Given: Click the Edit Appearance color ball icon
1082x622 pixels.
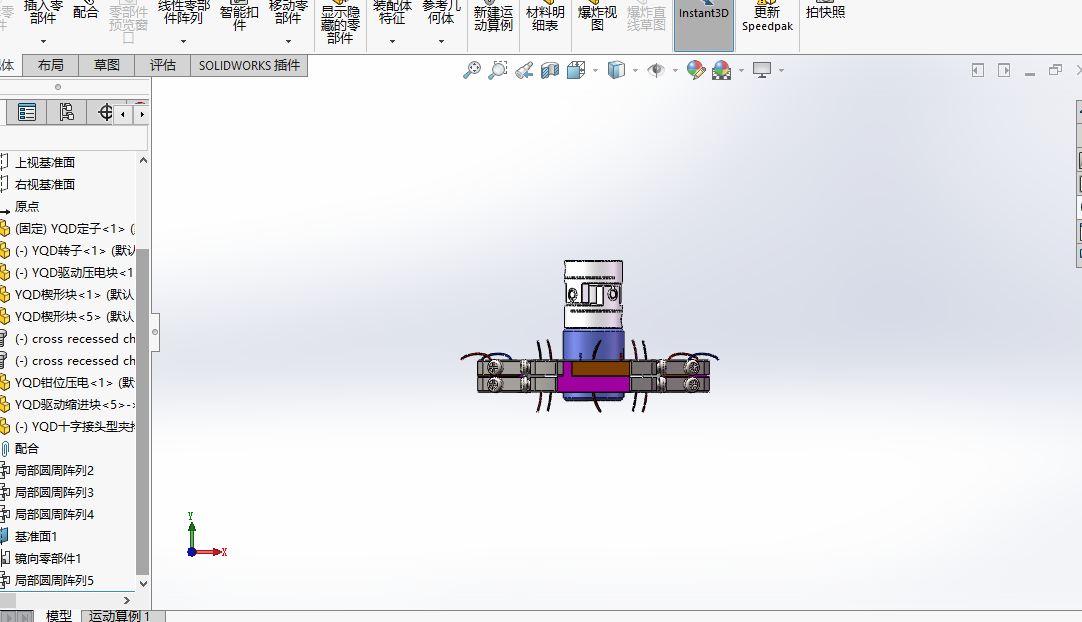Looking at the screenshot, I should pos(696,70).
